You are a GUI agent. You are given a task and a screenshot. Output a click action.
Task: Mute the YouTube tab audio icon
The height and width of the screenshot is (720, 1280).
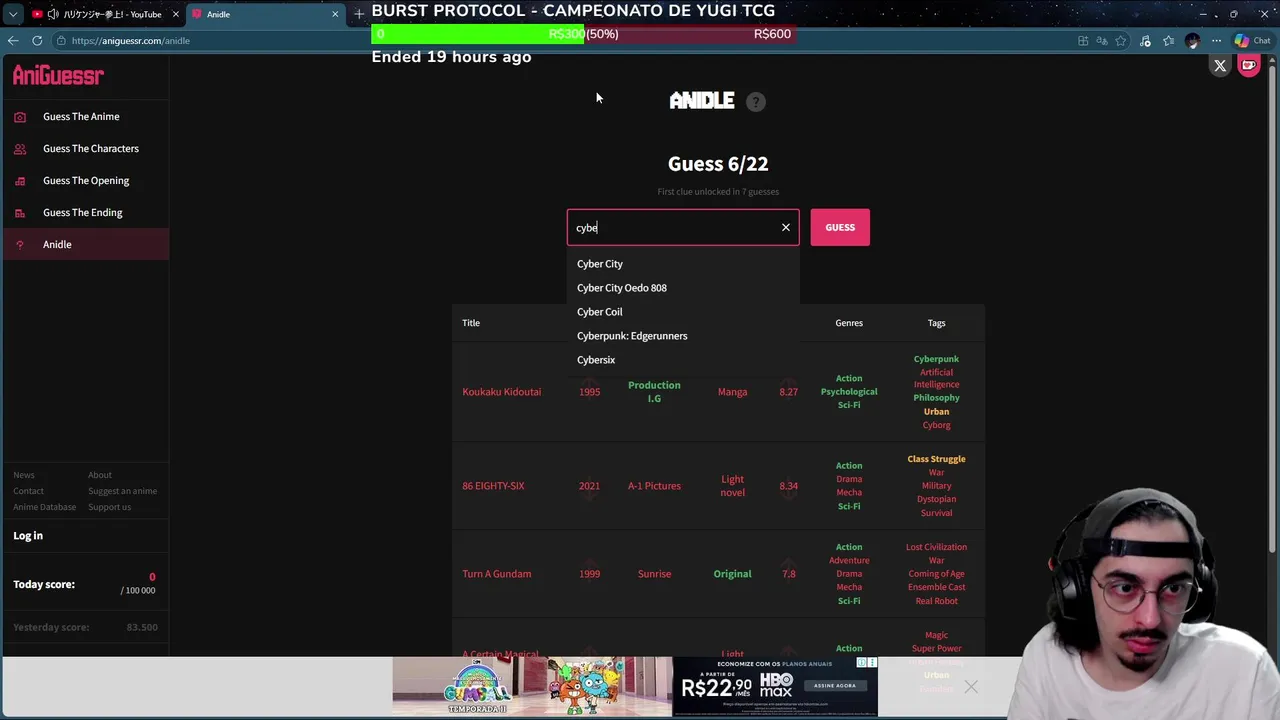[52, 14]
